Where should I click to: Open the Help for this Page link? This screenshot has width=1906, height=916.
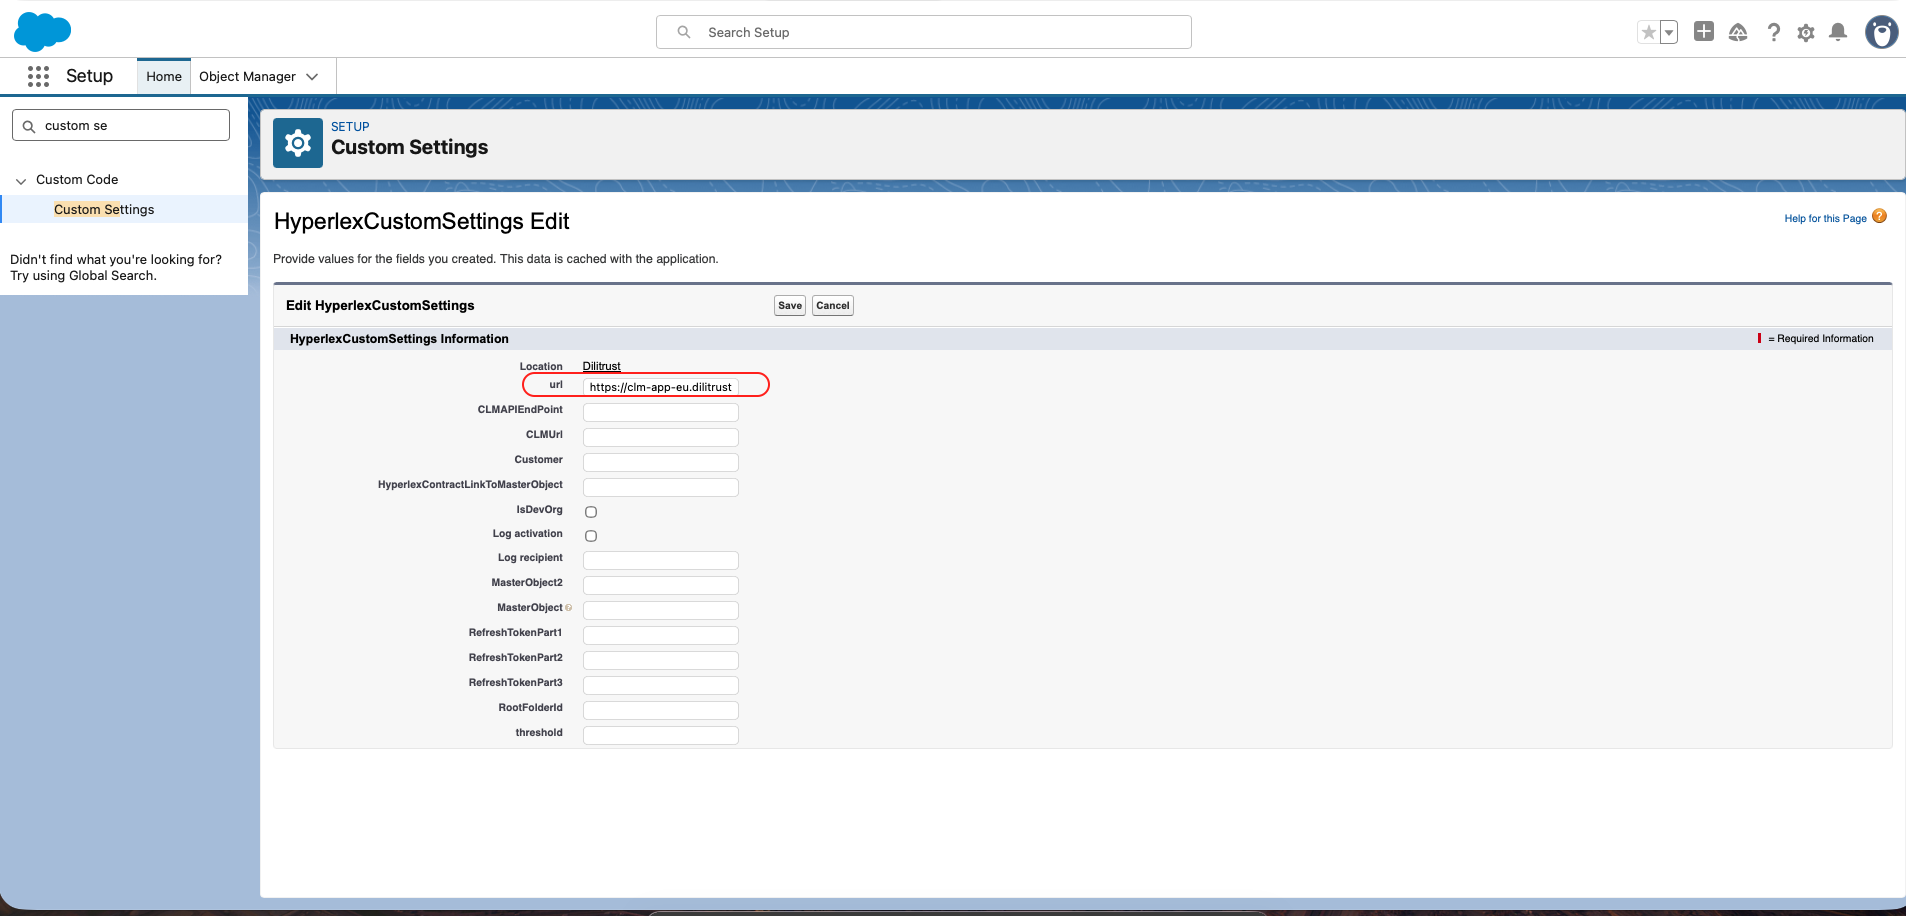(x=1825, y=218)
